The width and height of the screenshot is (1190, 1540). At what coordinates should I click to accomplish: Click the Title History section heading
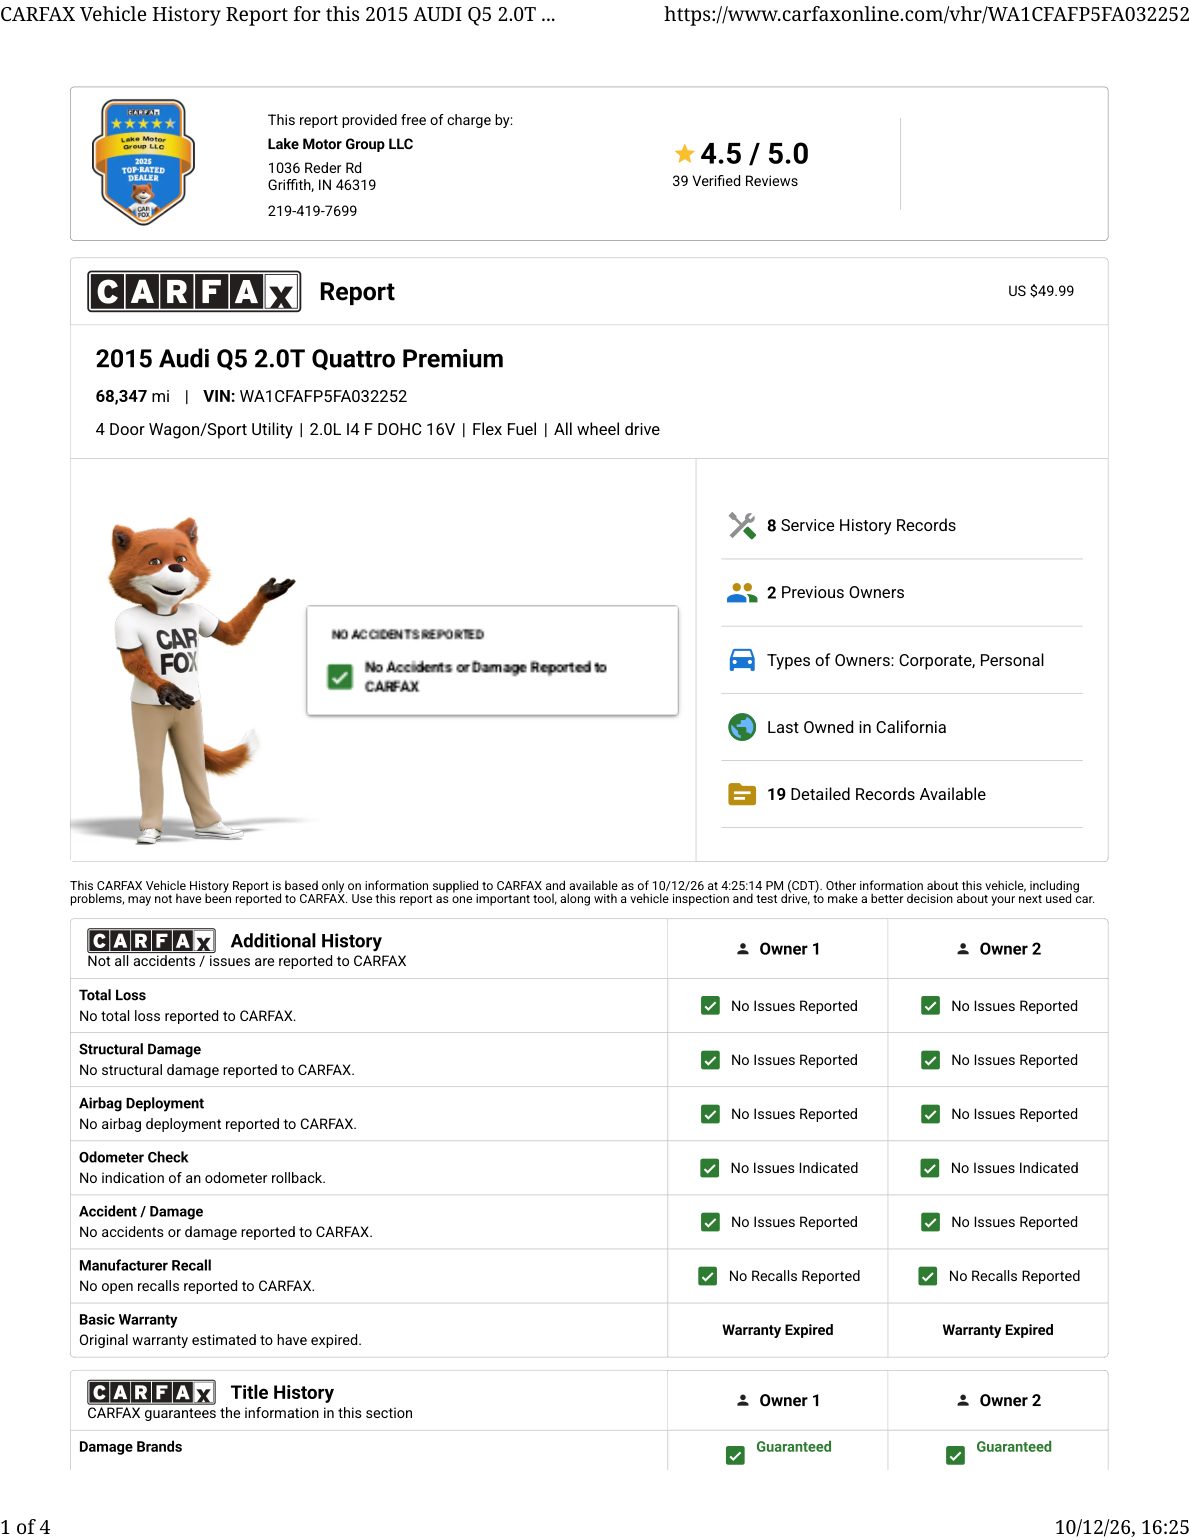point(282,1393)
